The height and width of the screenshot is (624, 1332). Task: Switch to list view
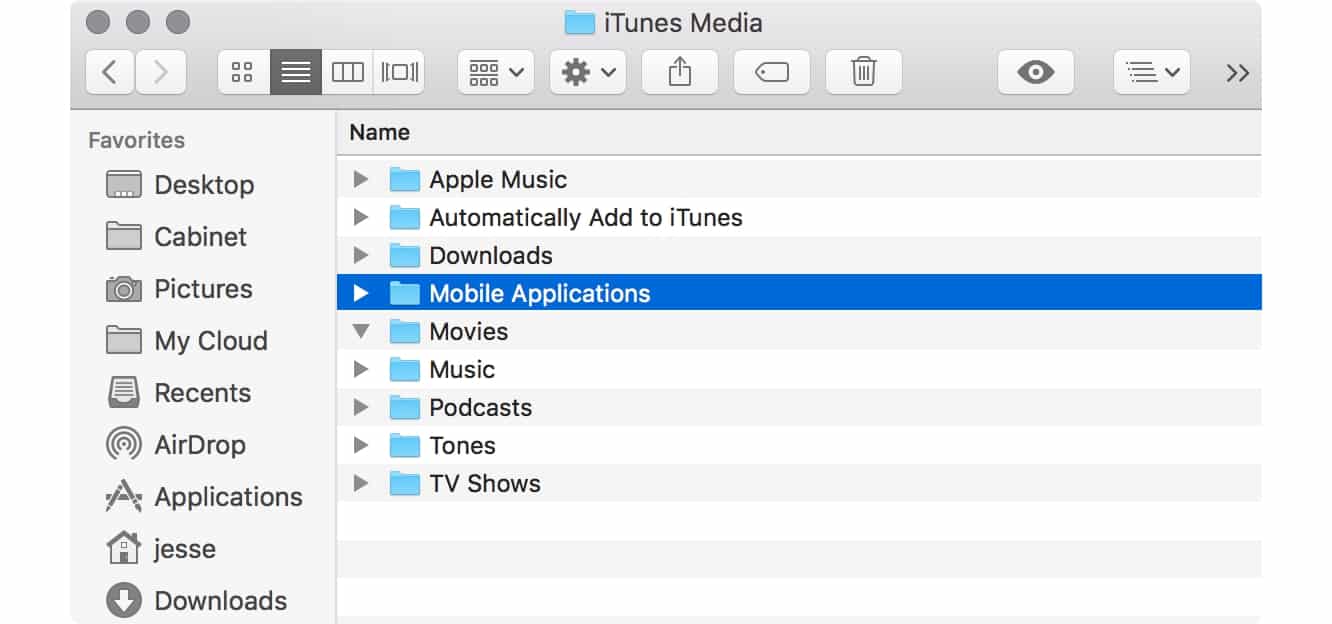[296, 72]
